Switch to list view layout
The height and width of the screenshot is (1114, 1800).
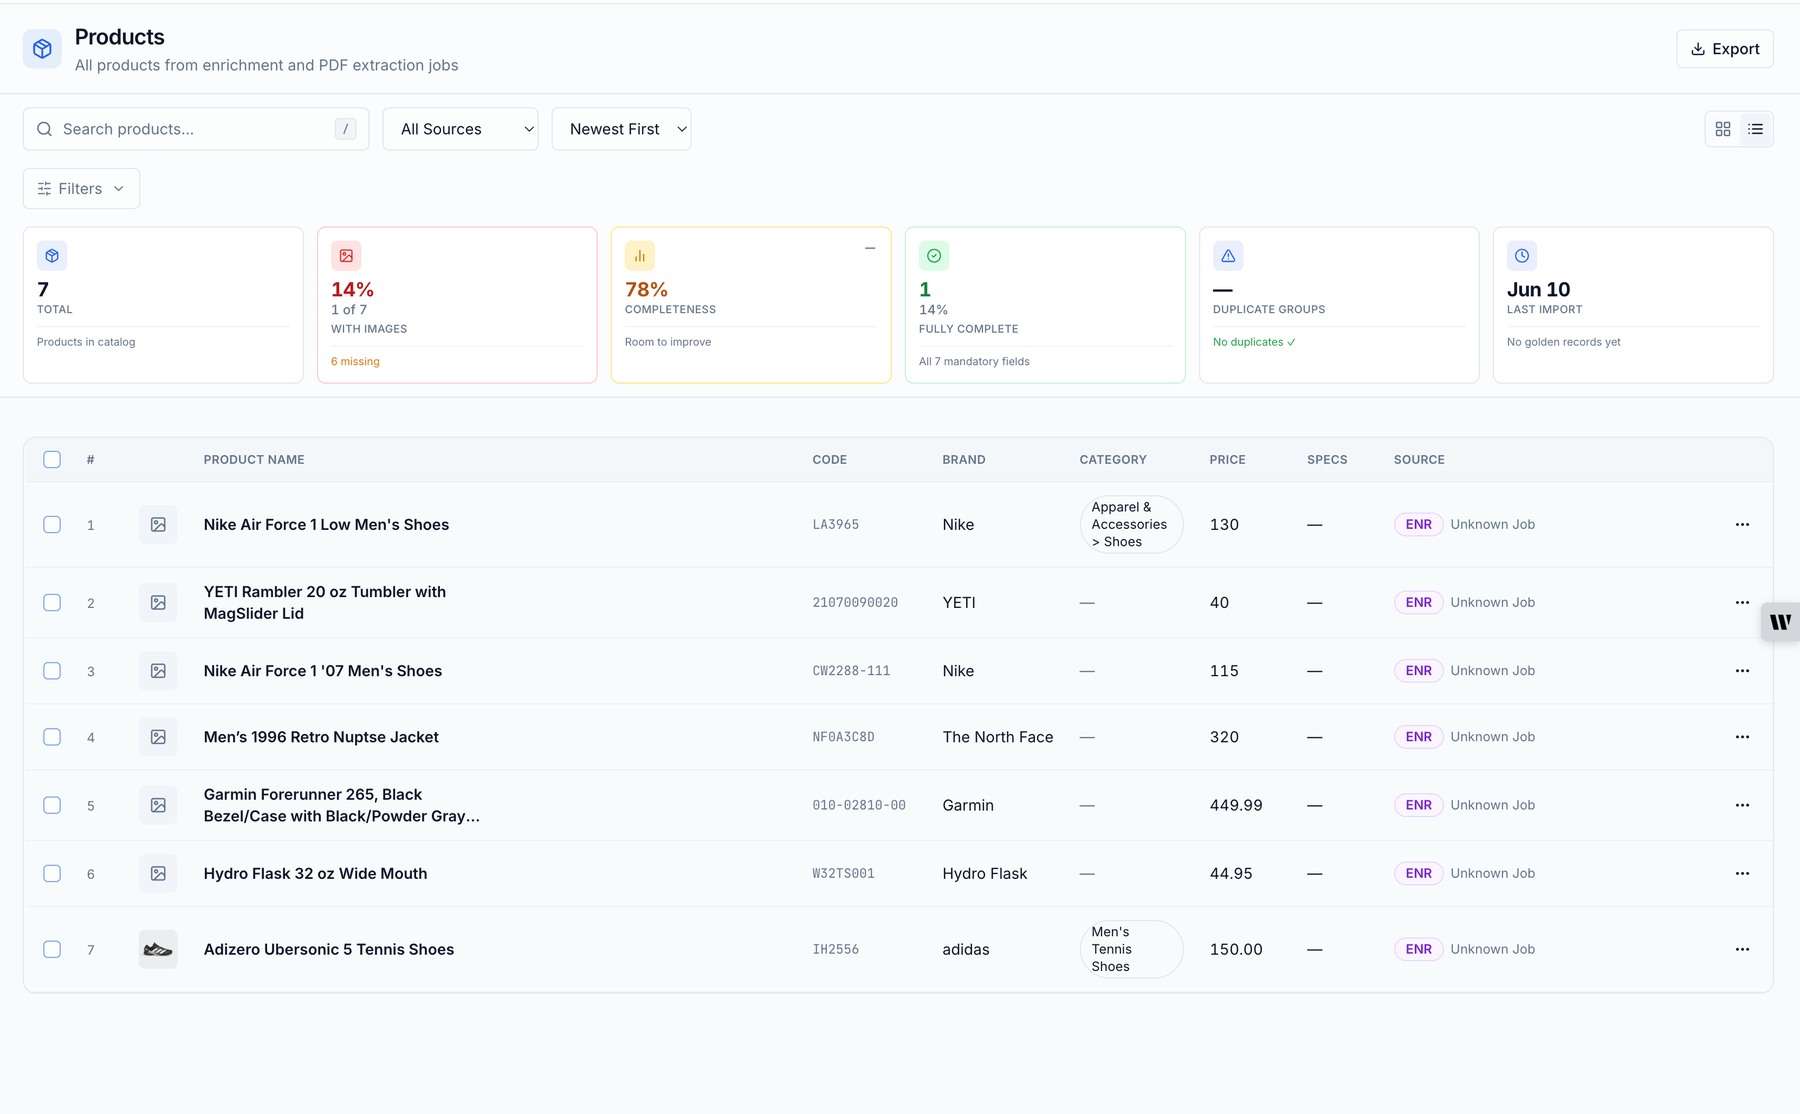pos(1756,129)
